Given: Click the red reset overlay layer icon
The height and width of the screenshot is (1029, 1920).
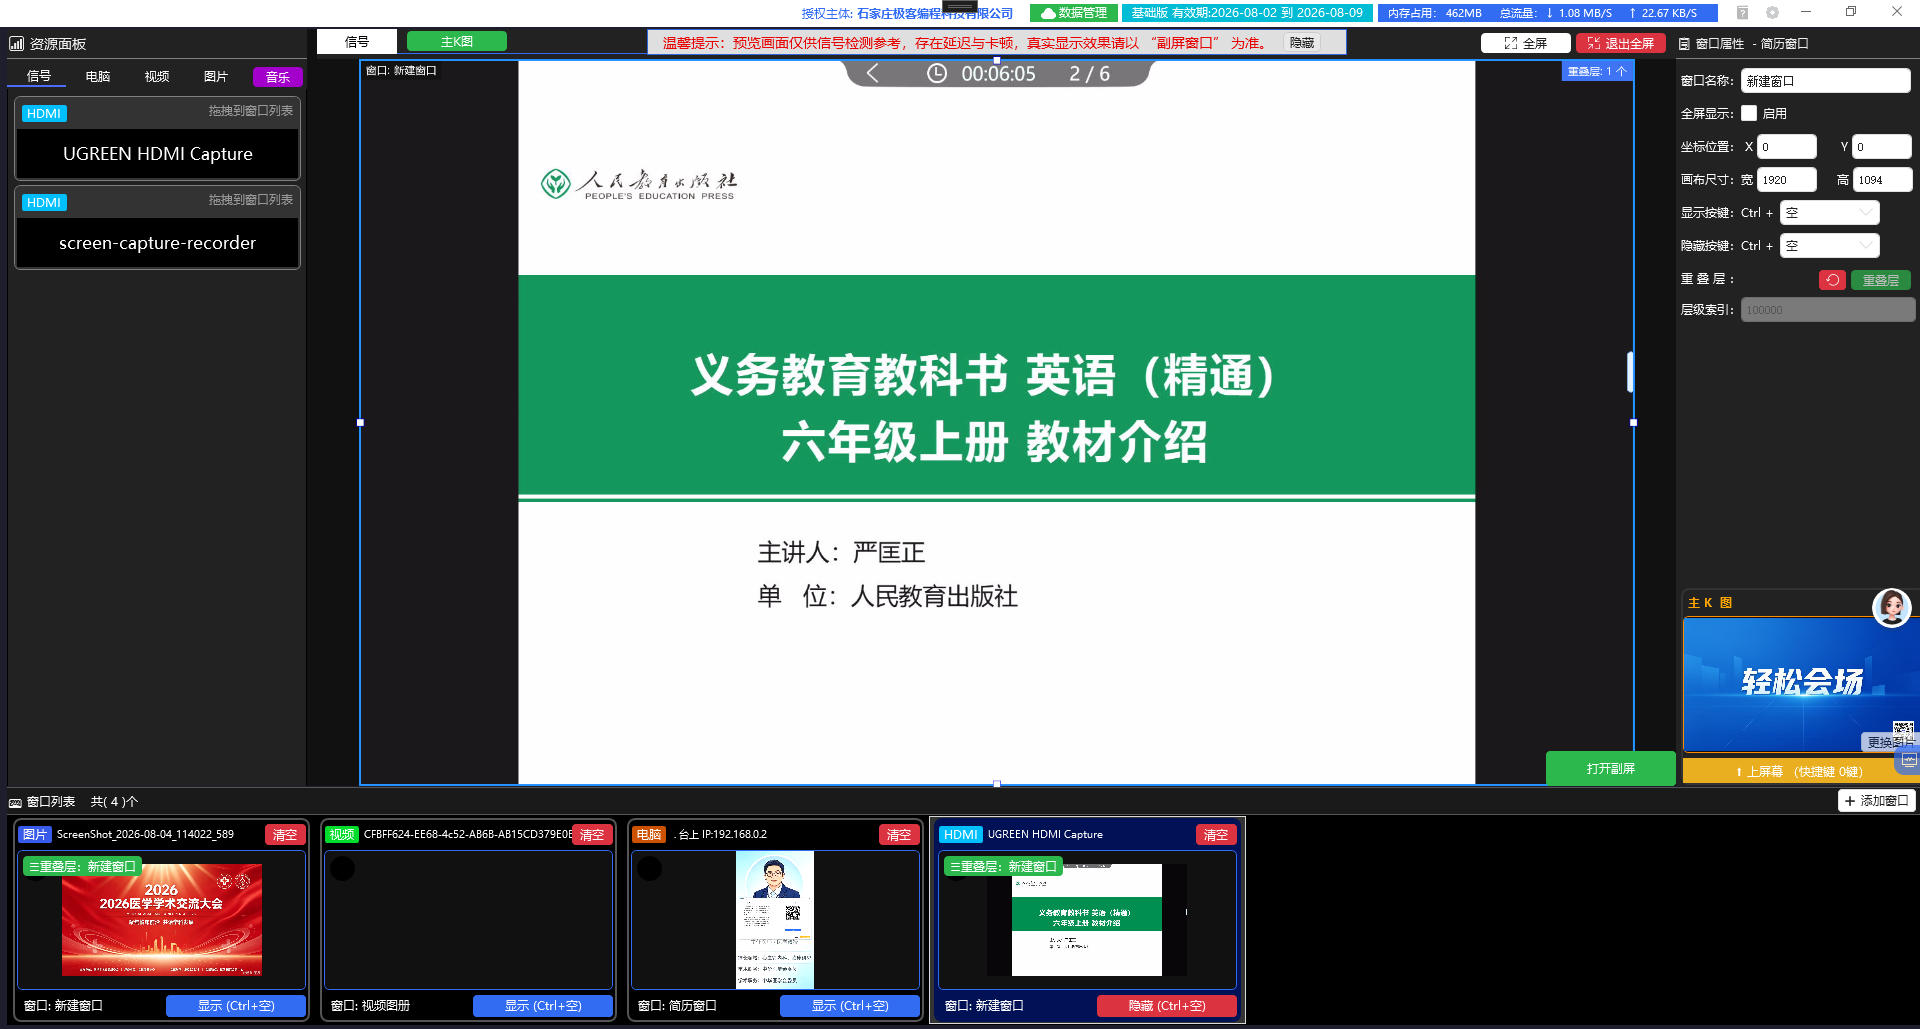Looking at the screenshot, I should (1832, 280).
